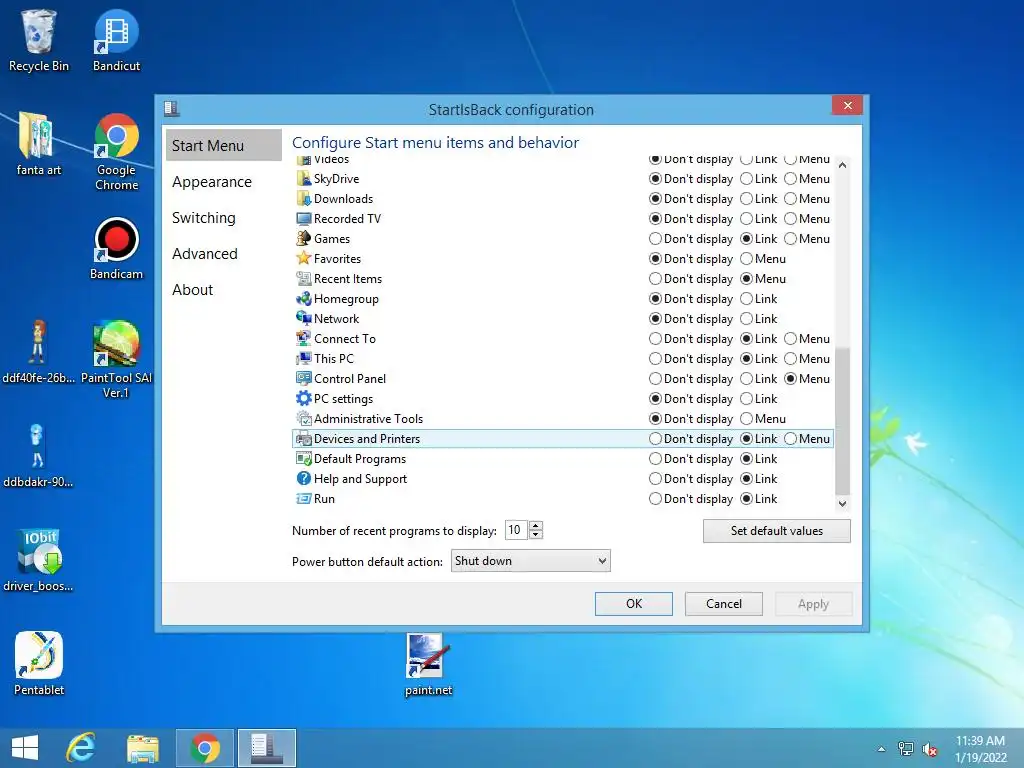Image resolution: width=1024 pixels, height=768 pixels.
Task: Set Favorites to Menu
Action: click(746, 259)
